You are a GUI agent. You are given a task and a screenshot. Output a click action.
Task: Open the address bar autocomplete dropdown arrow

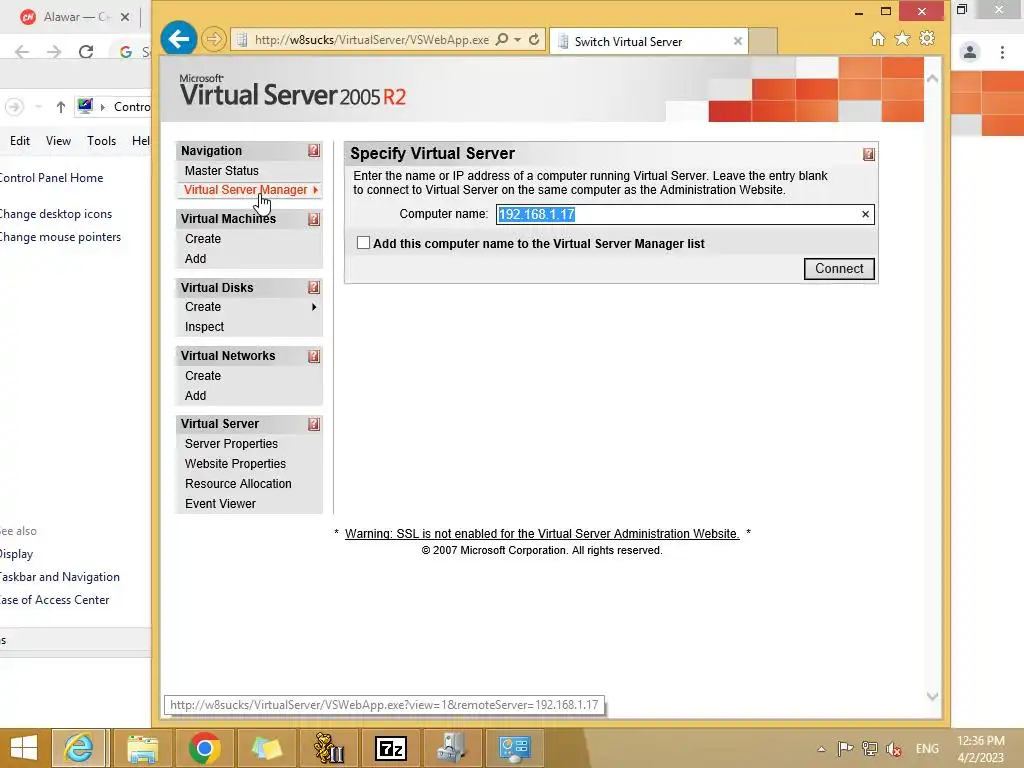click(x=517, y=39)
